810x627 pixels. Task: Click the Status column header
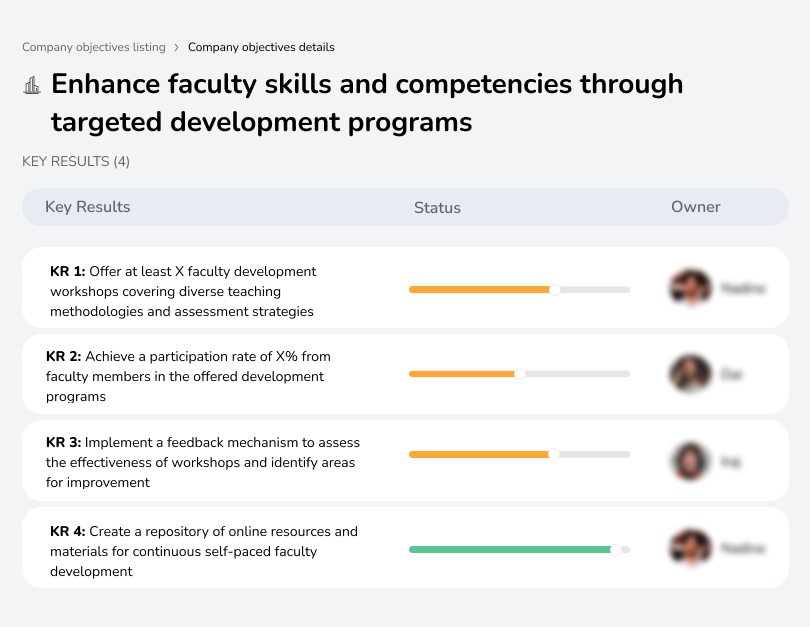pos(437,208)
